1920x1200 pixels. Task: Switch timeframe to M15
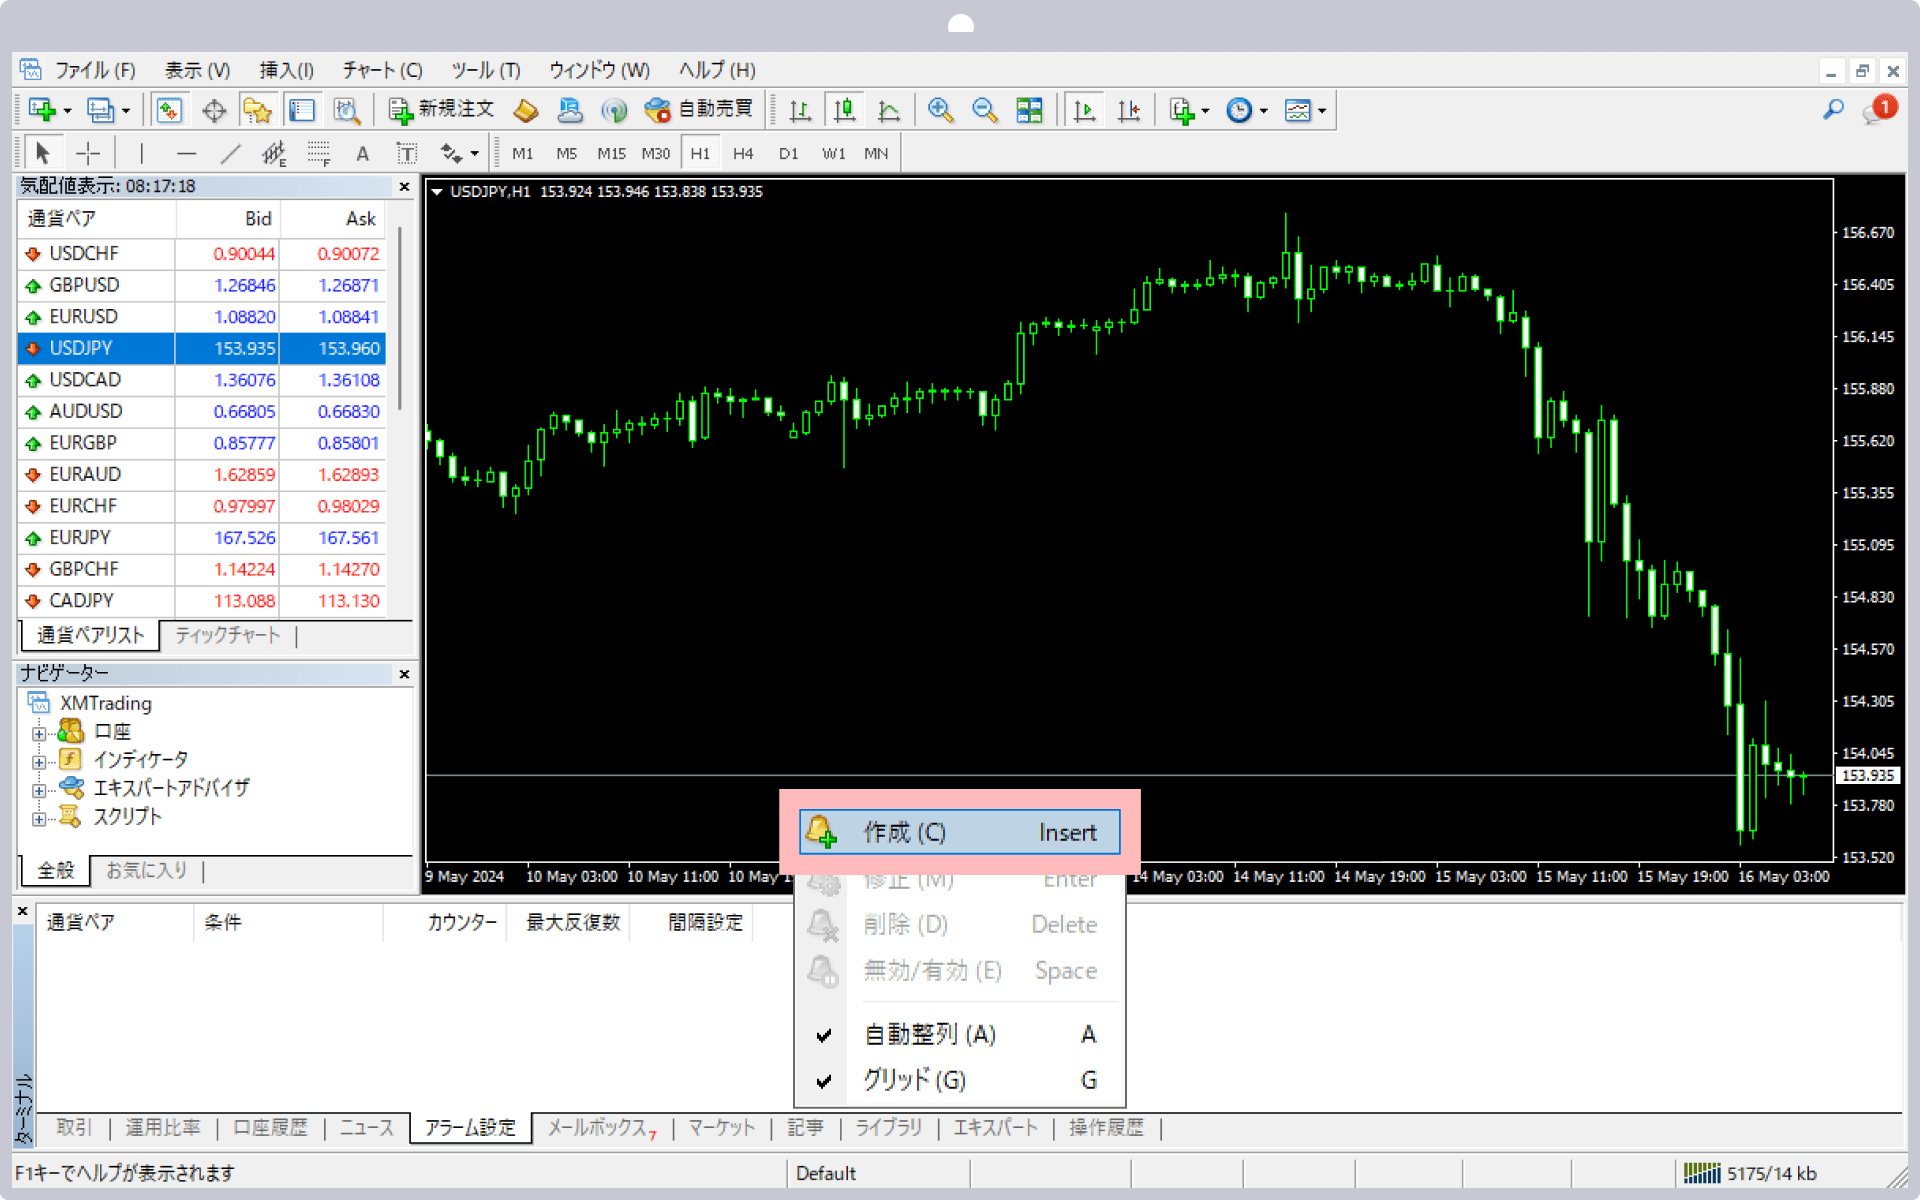(611, 153)
